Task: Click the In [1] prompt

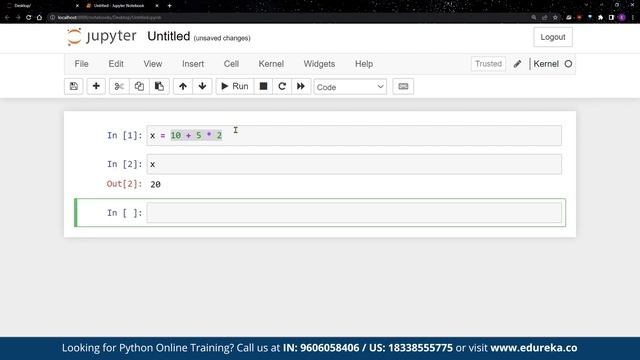Action: coord(124,136)
